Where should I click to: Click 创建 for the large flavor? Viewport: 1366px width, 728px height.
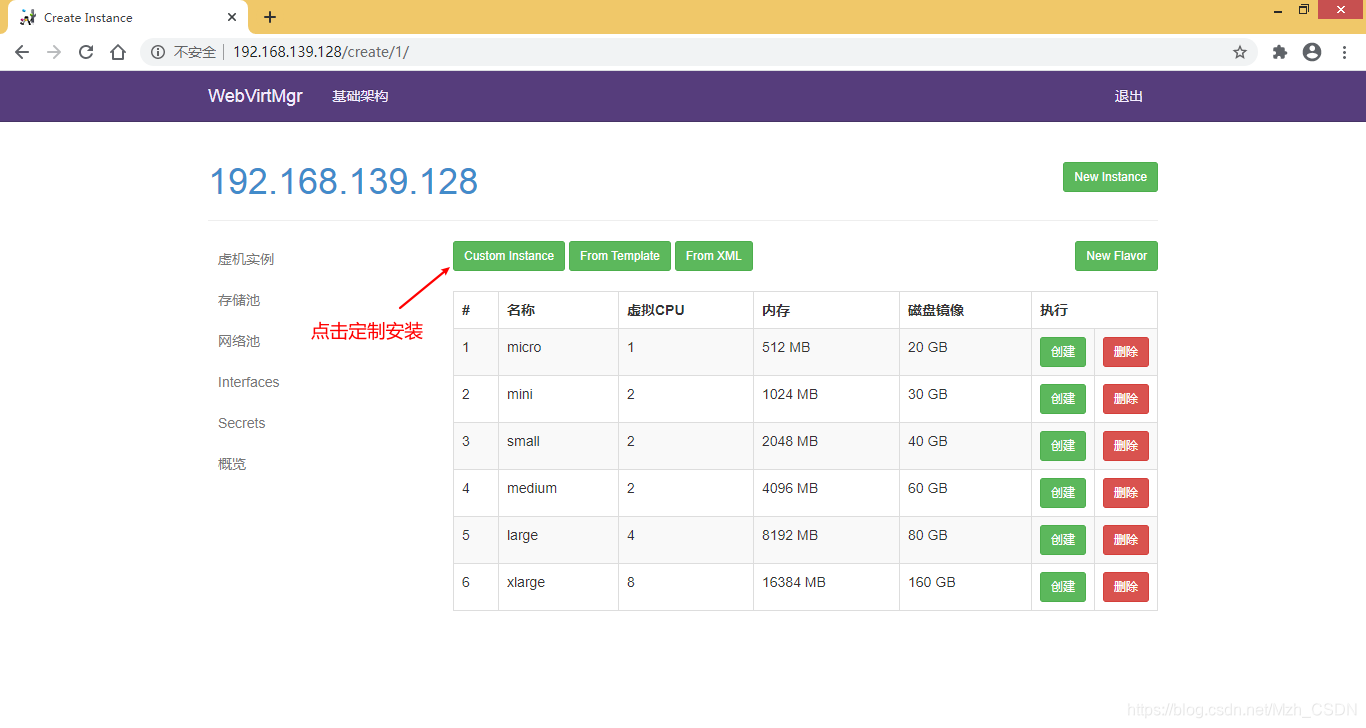[1063, 540]
